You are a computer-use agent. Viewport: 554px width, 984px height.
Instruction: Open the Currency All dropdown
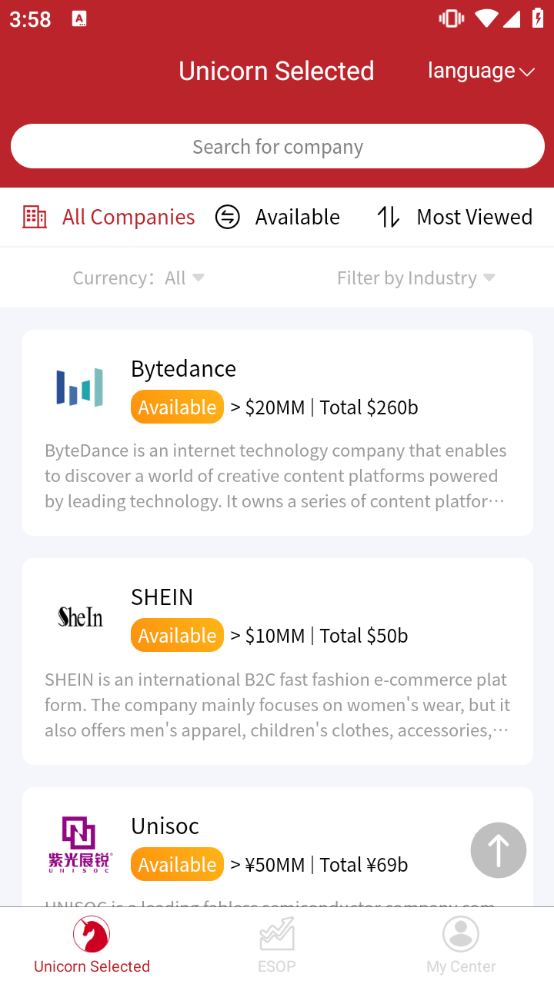pyautogui.click(x=139, y=277)
